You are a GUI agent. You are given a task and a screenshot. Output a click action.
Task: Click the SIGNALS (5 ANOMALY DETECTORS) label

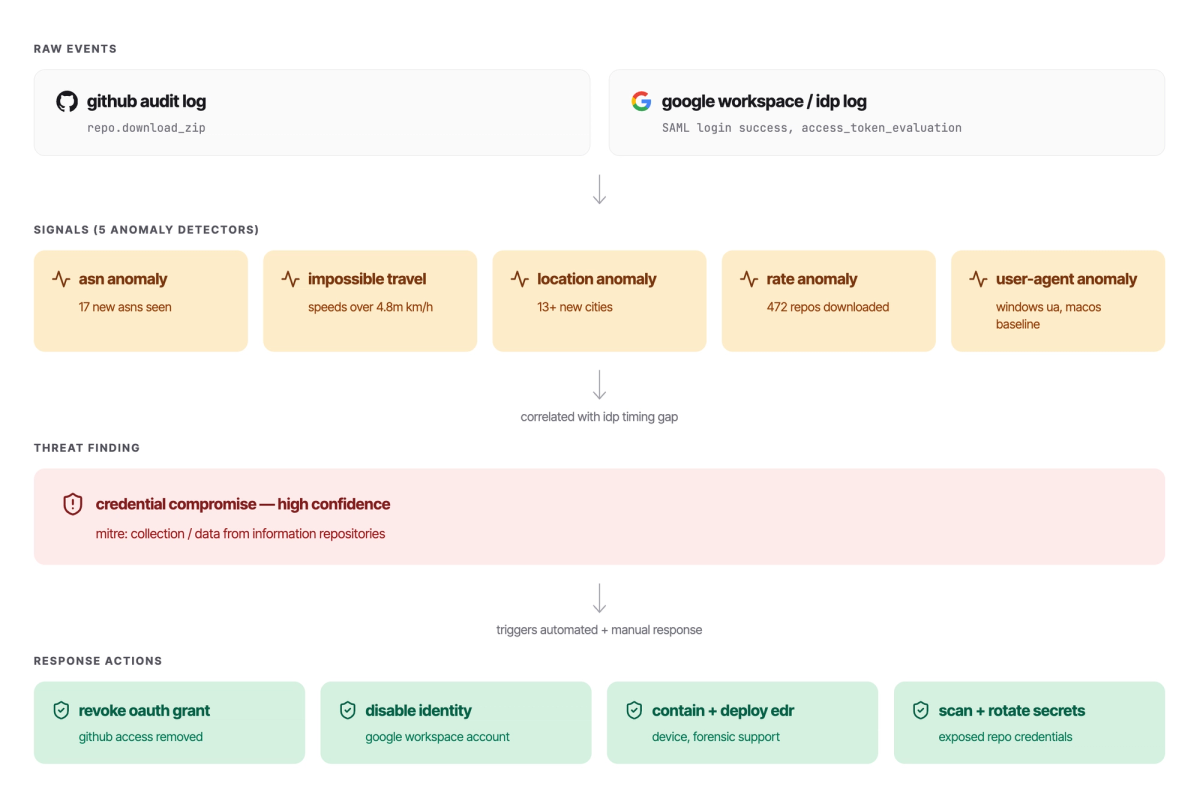click(146, 230)
